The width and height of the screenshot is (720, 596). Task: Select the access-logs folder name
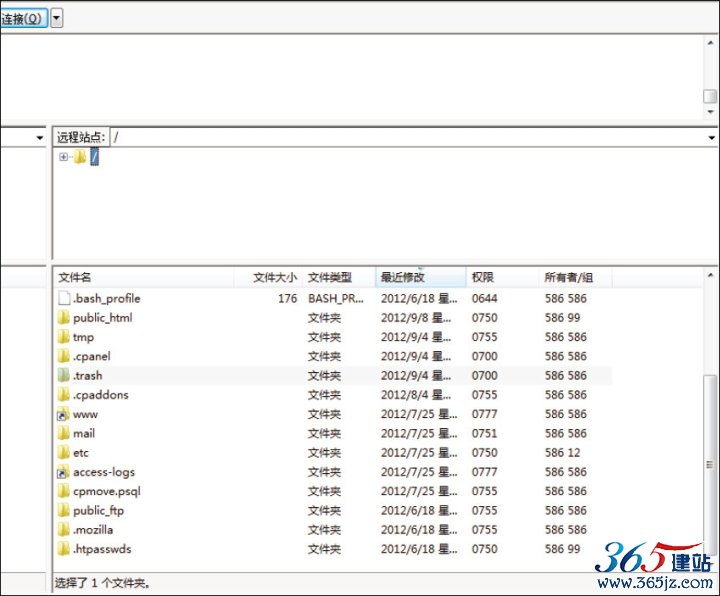pos(104,472)
